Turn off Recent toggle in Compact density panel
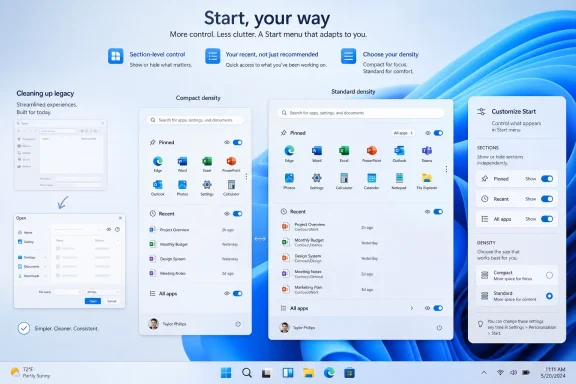The width and height of the screenshot is (576, 384). [237, 213]
